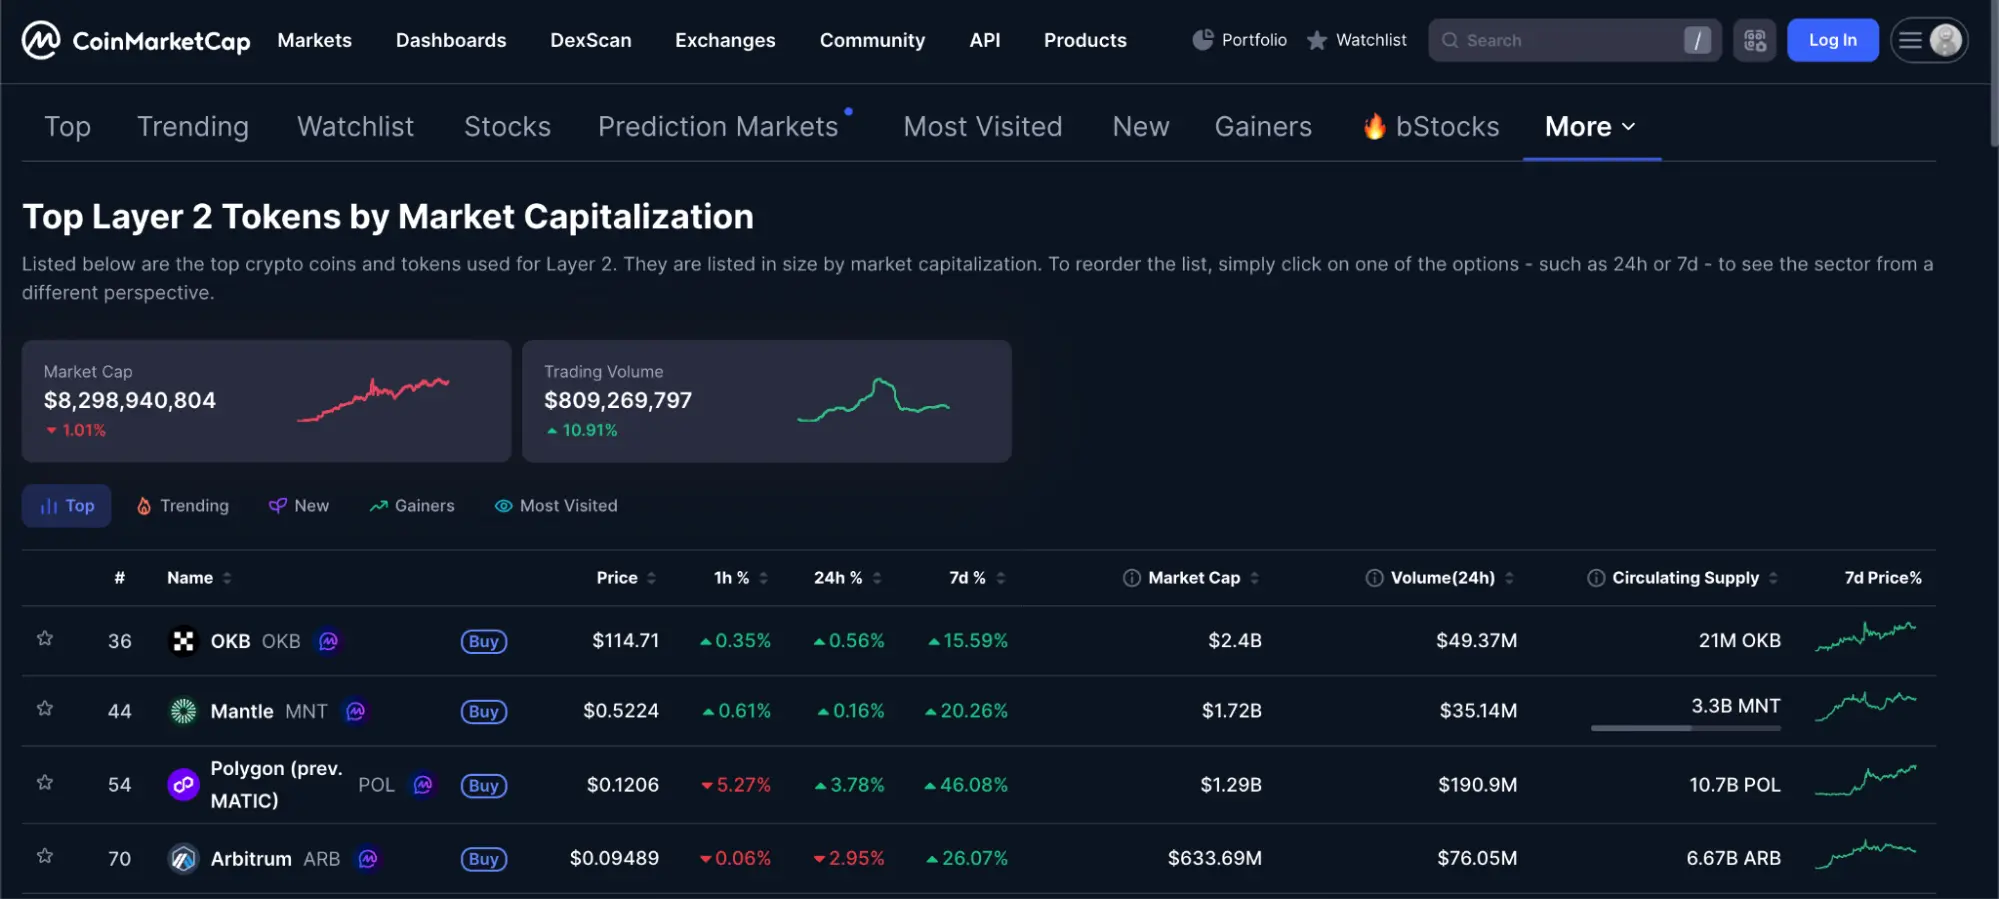The image size is (1999, 899).
Task: Sort by Name column arrows
Action: [x=227, y=578]
